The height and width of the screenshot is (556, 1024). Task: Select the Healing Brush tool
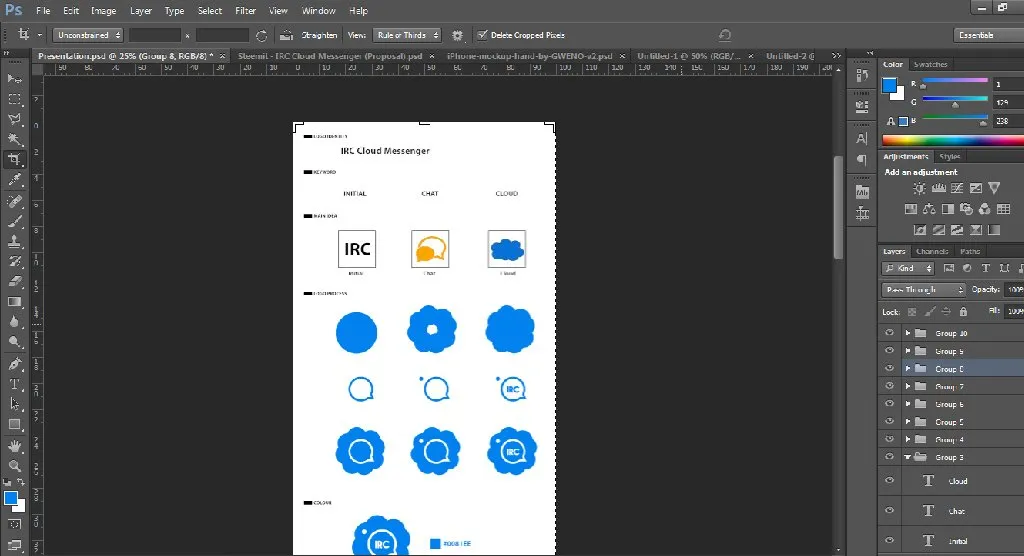(14, 201)
